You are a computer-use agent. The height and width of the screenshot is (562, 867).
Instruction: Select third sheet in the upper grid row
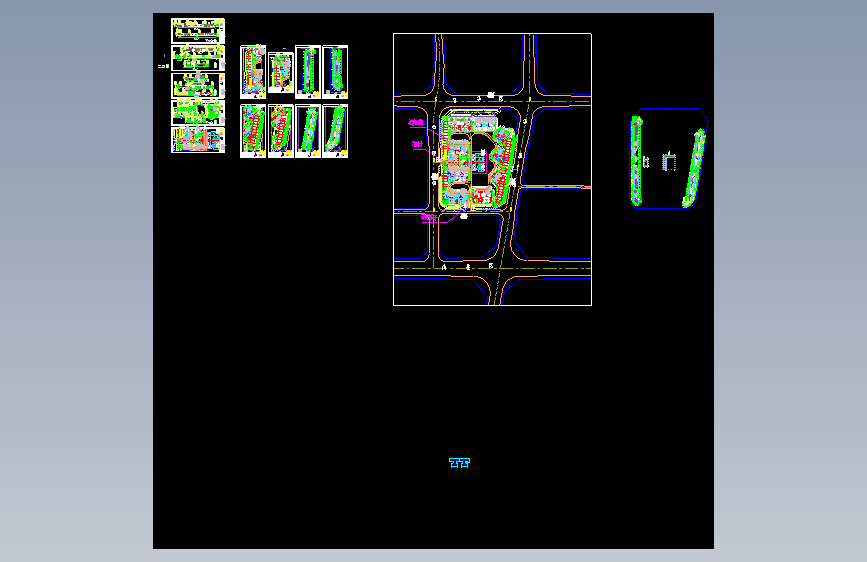click(x=308, y=72)
